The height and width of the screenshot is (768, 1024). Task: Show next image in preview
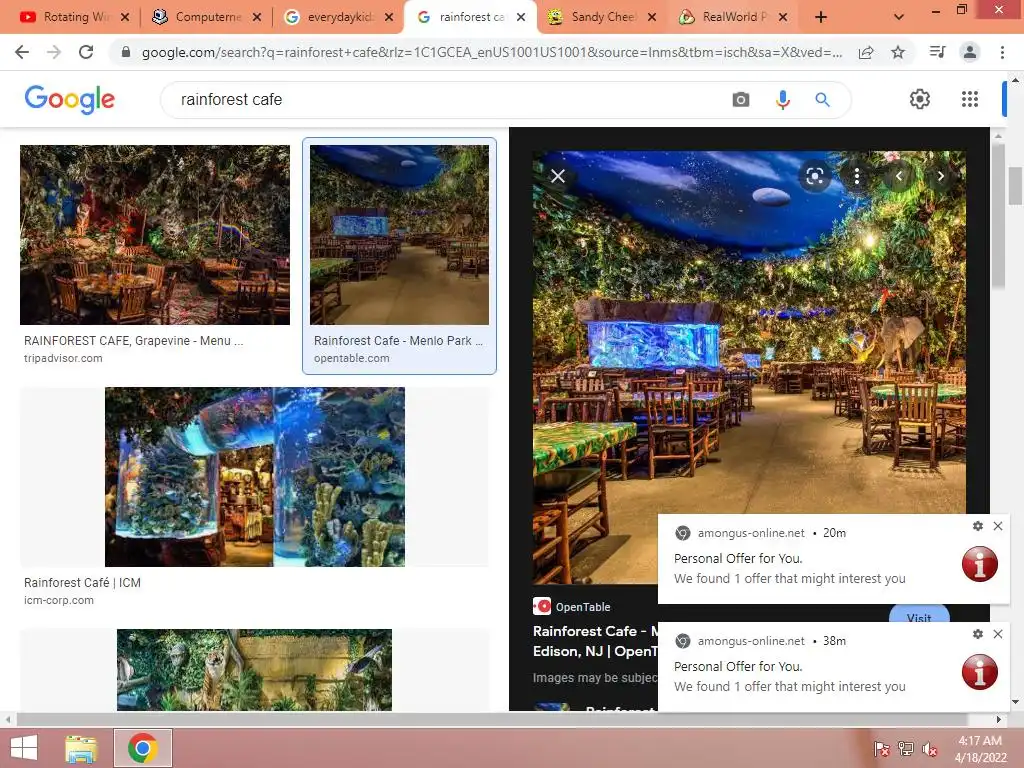tap(940, 176)
